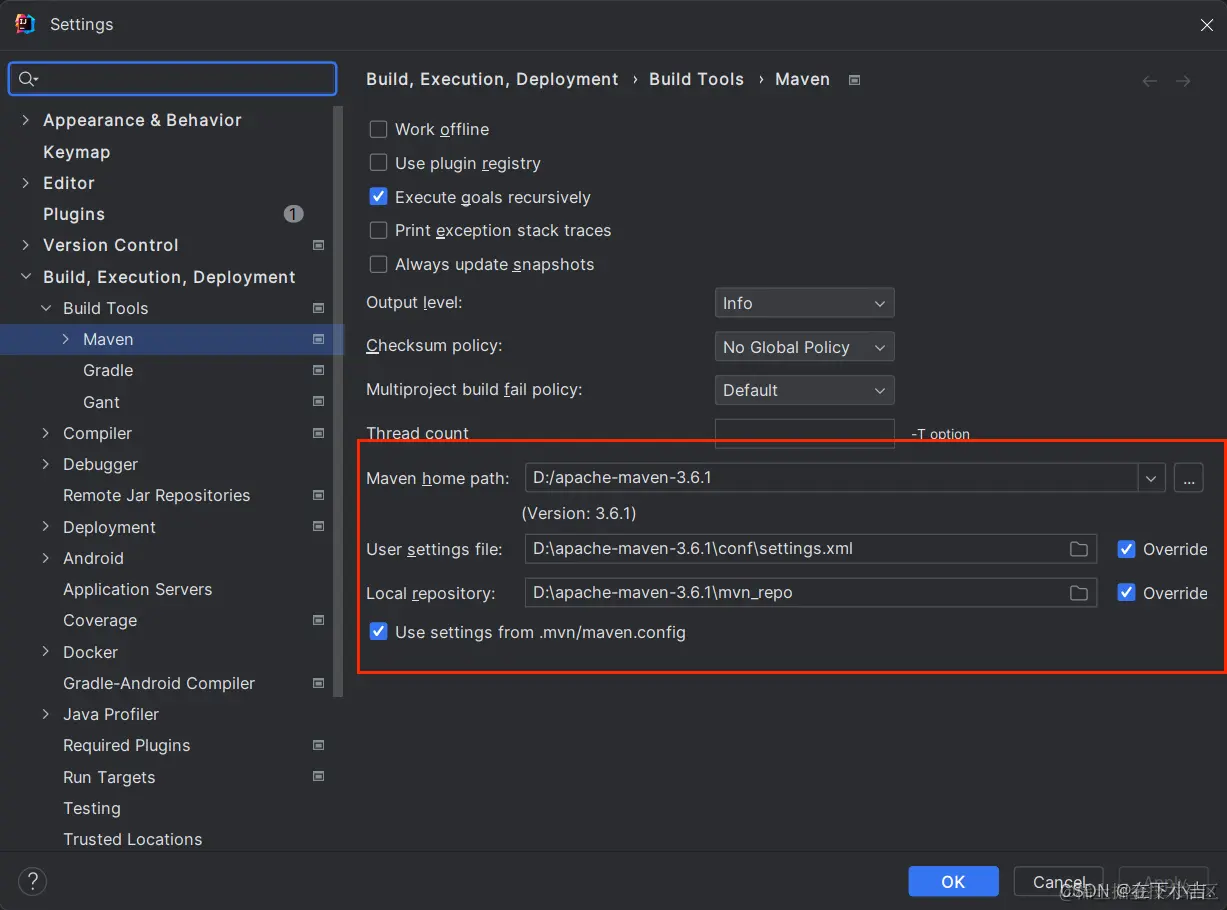The image size is (1227, 910).
Task: Browse folder icon for Local repository
Action: pos(1078,593)
